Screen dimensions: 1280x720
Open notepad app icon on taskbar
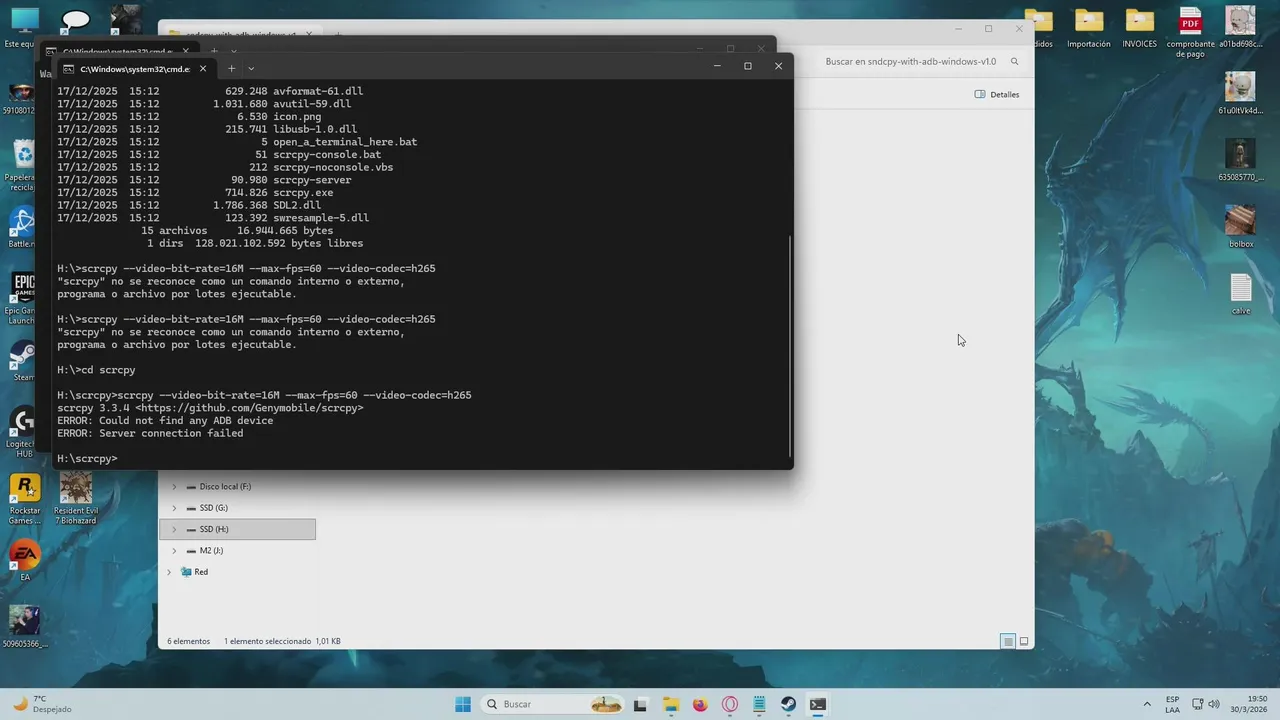759,704
